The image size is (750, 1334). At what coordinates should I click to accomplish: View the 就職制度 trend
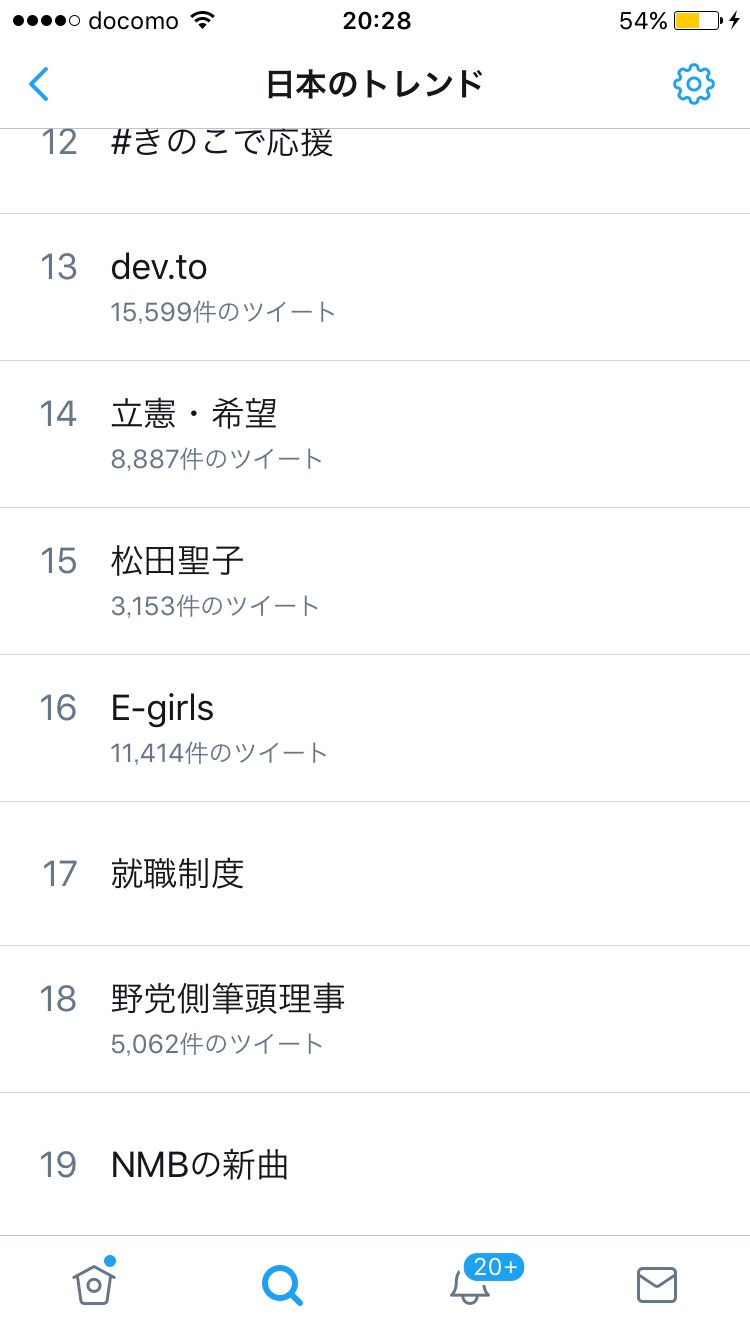pyautogui.click(x=178, y=873)
